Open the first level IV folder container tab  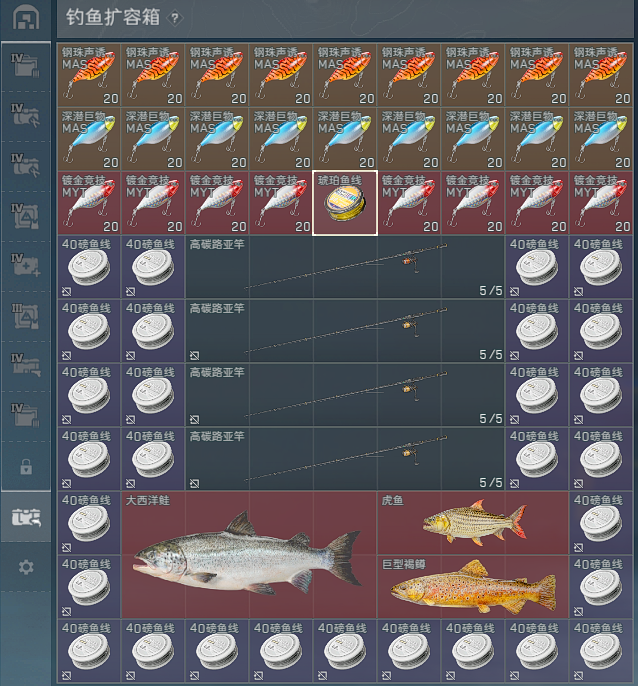tap(25, 66)
